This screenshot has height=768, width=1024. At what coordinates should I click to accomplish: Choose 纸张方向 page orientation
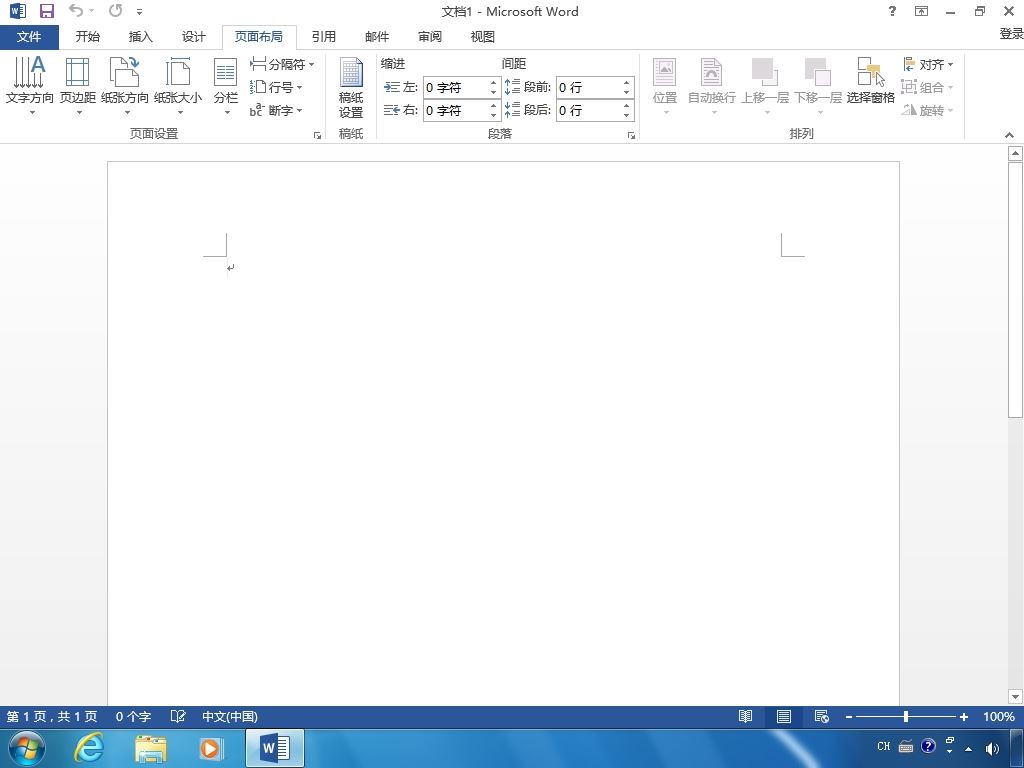(x=125, y=86)
